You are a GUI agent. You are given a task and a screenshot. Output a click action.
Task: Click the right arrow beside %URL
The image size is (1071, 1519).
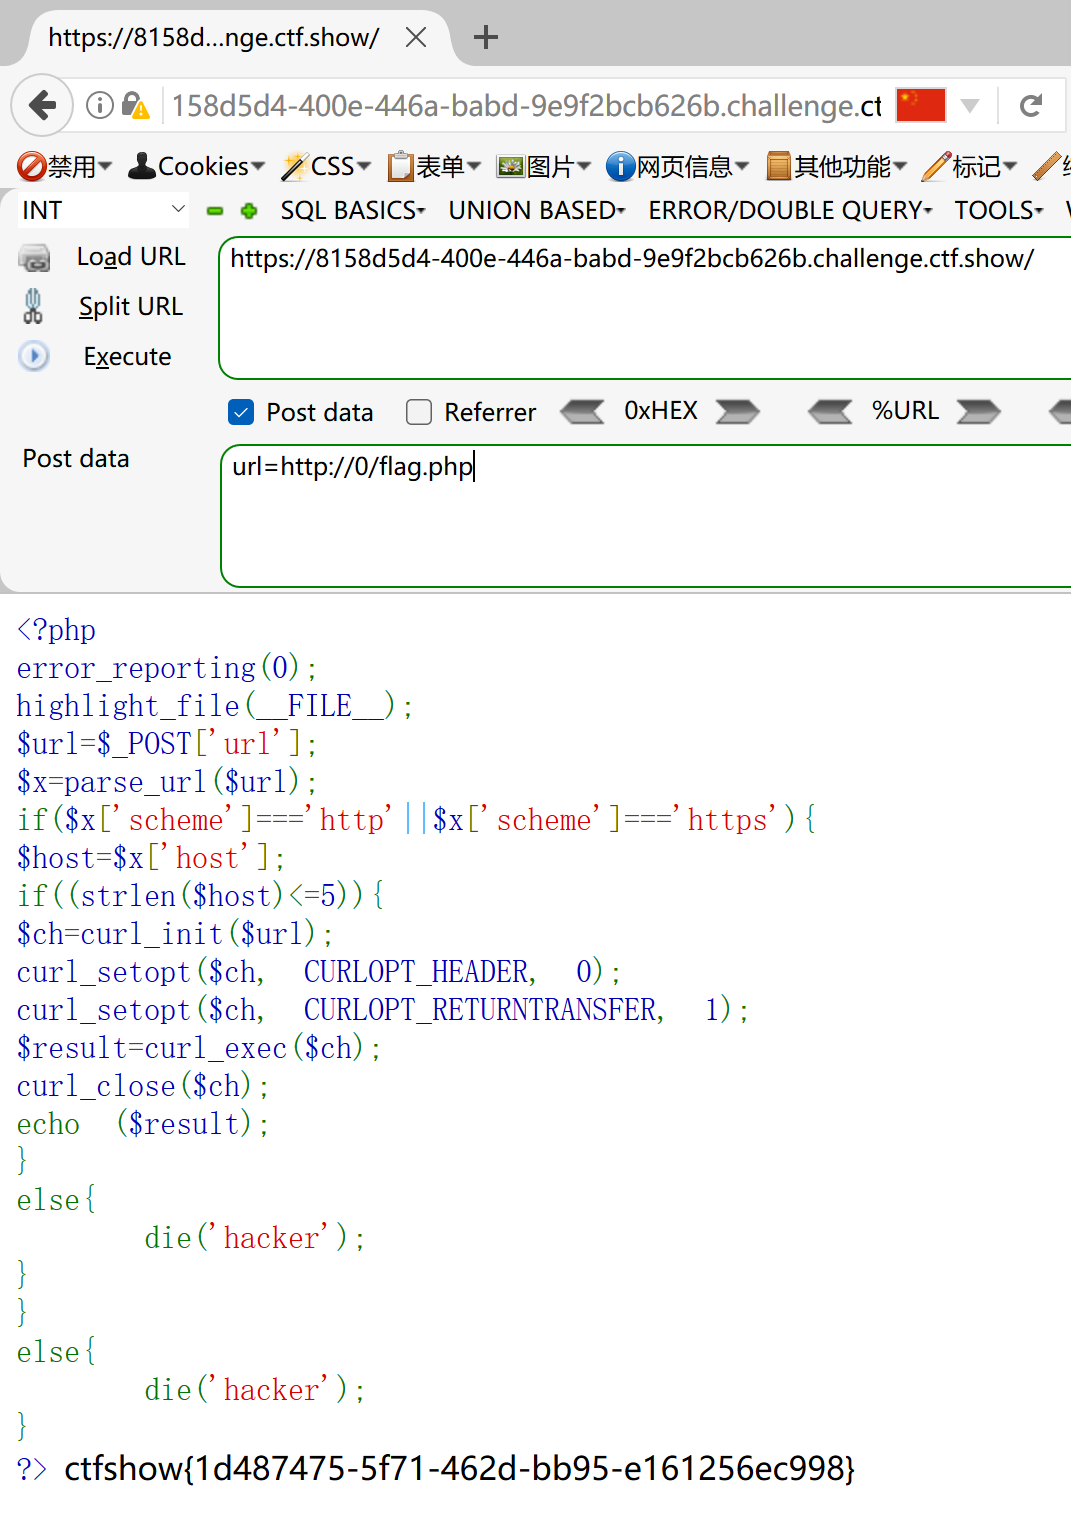978,412
